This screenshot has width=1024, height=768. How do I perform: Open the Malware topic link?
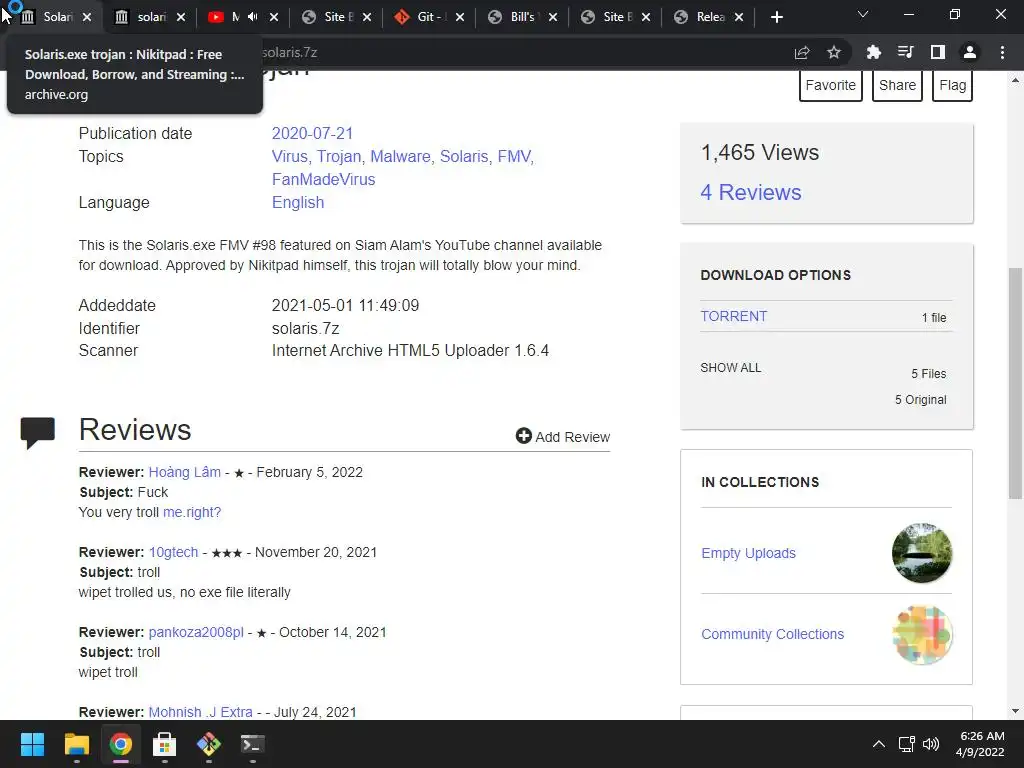click(x=400, y=157)
